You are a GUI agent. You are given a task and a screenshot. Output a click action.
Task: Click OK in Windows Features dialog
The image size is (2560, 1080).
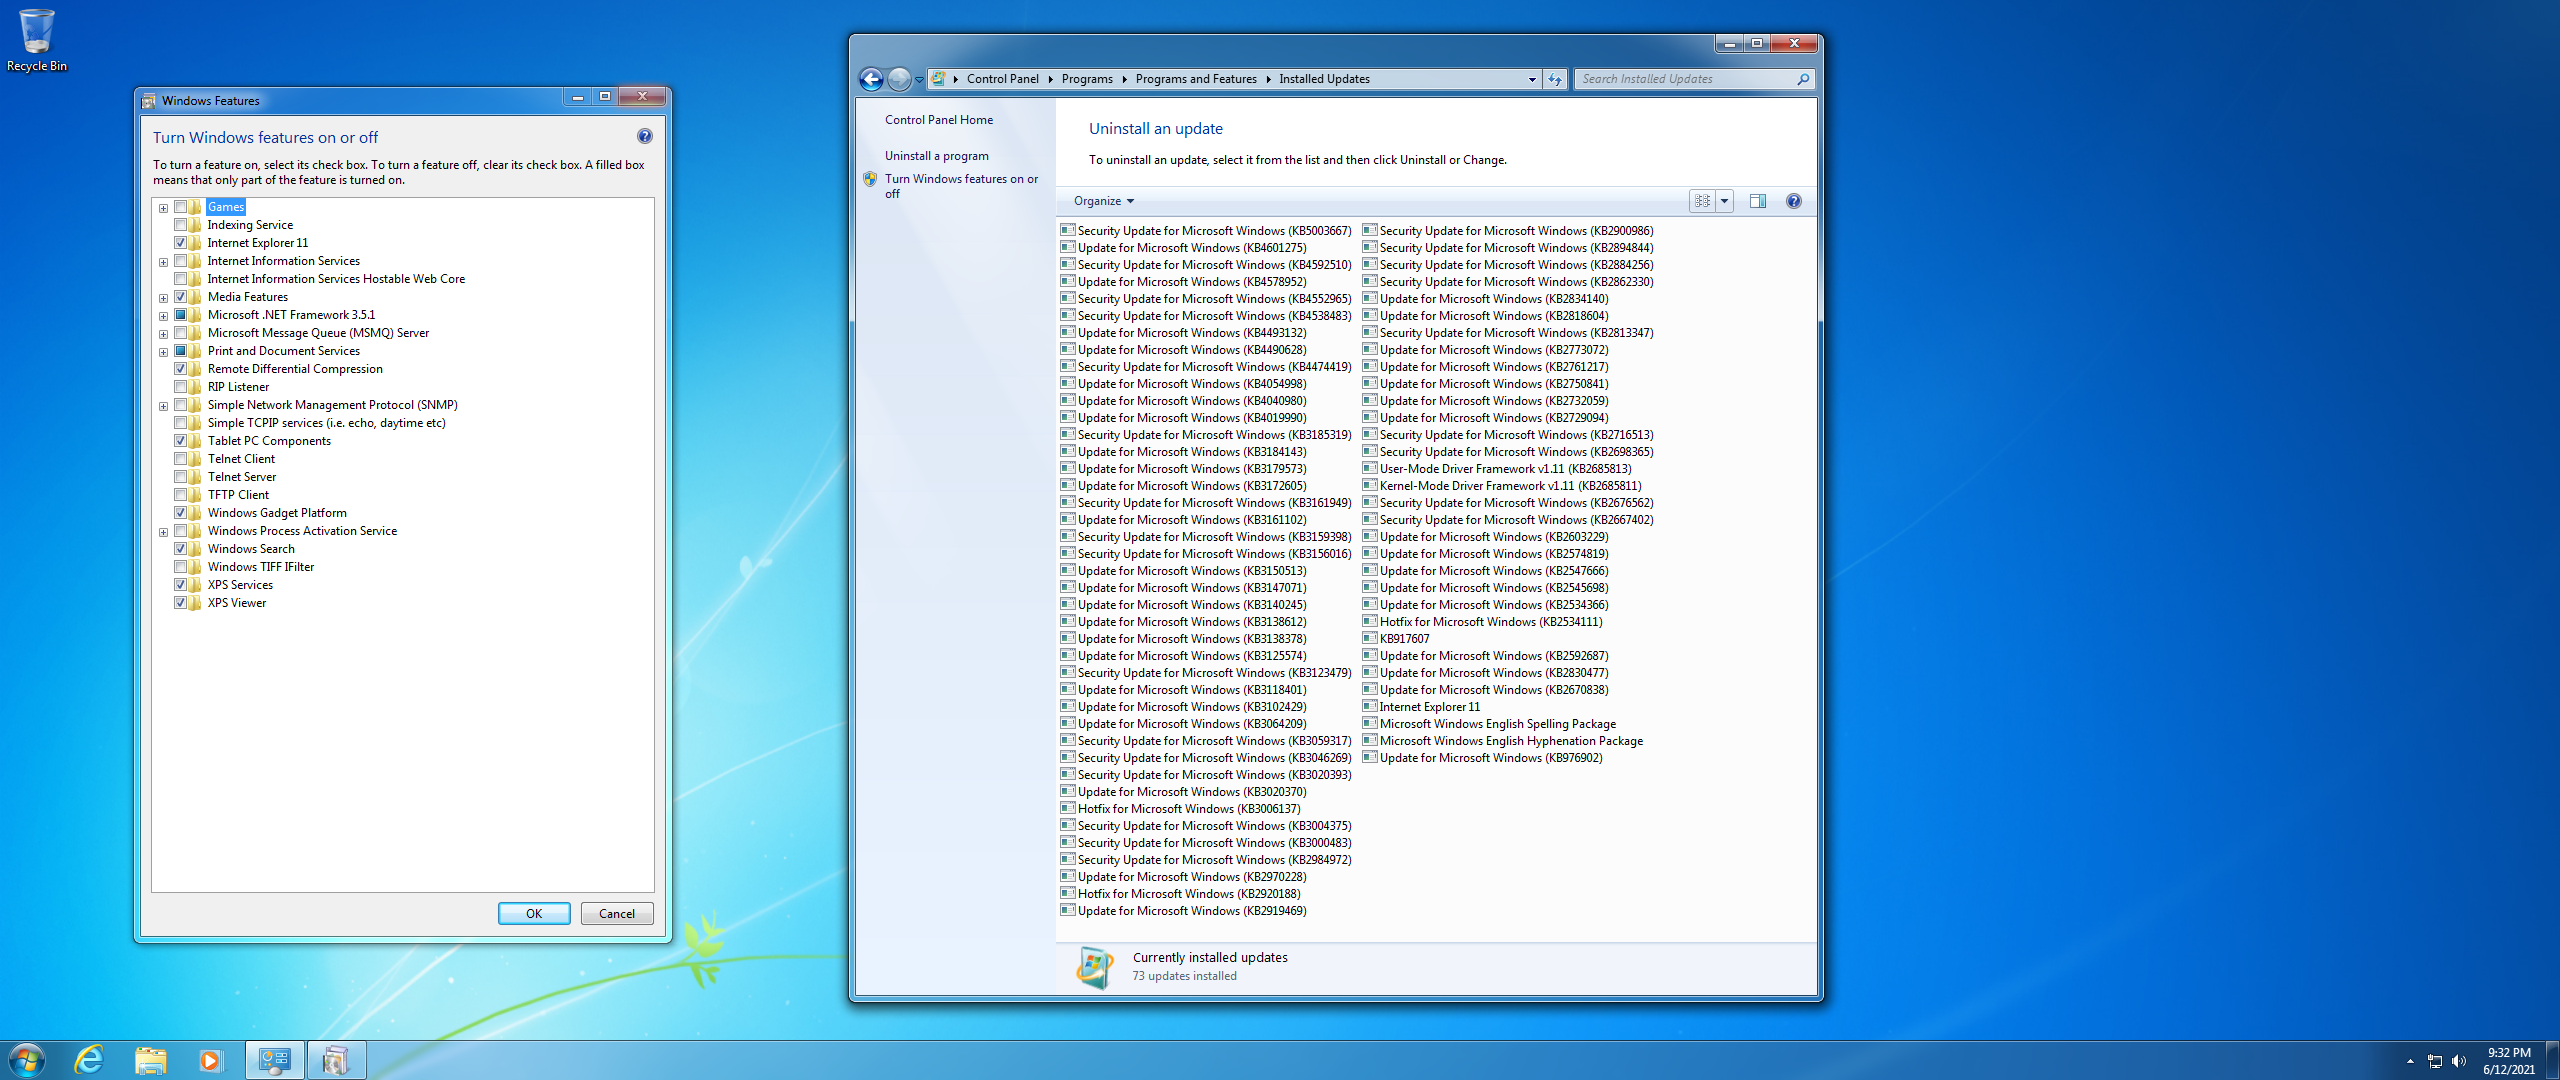[534, 913]
